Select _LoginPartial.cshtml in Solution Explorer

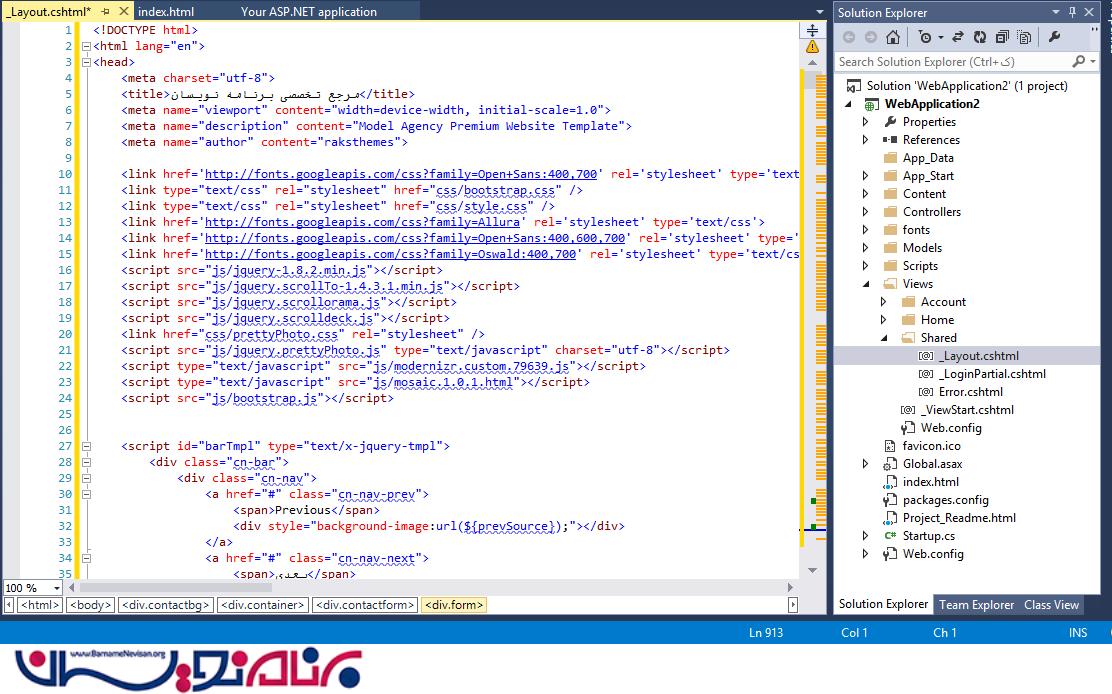tap(992, 374)
